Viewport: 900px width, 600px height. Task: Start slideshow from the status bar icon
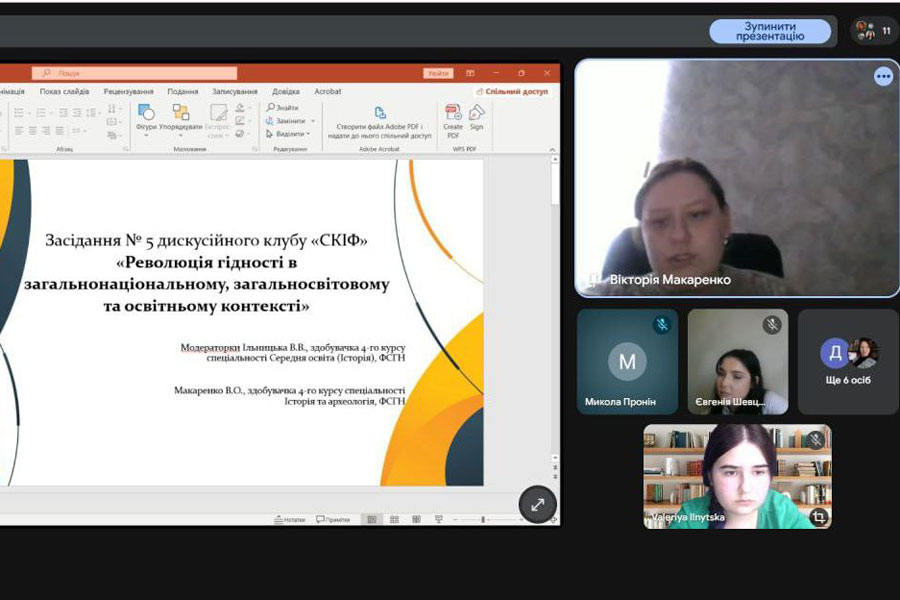click(439, 519)
